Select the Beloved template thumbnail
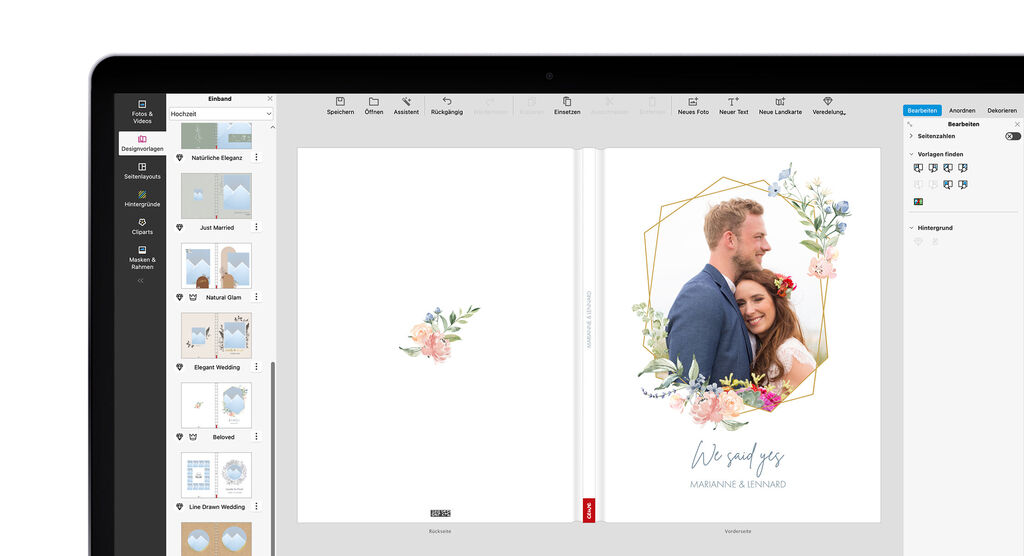 point(216,406)
